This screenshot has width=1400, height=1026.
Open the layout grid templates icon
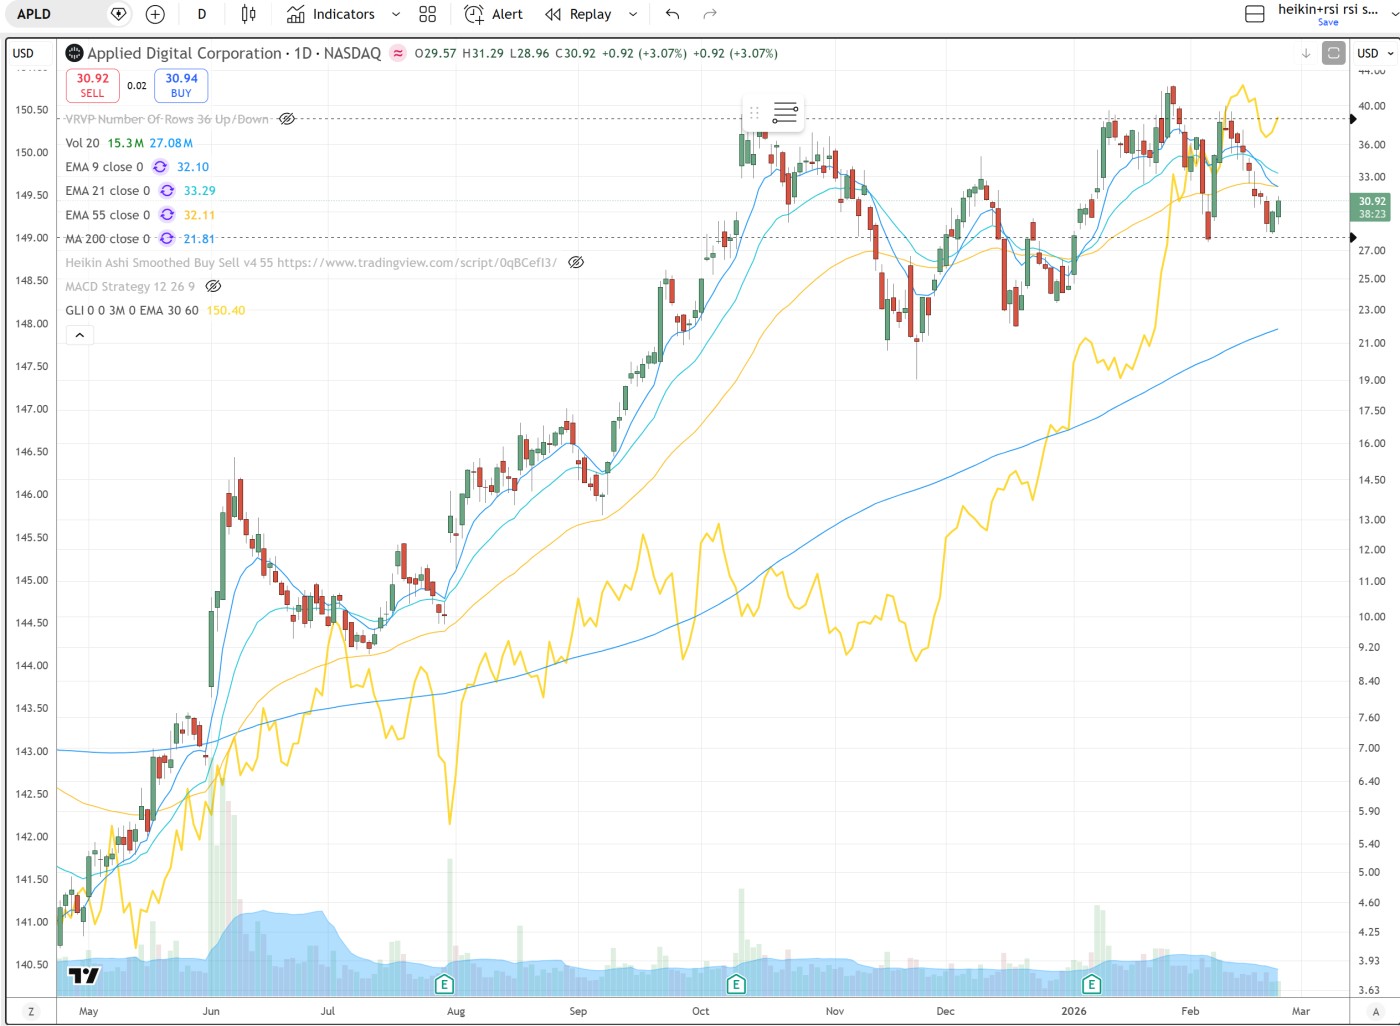click(x=428, y=14)
